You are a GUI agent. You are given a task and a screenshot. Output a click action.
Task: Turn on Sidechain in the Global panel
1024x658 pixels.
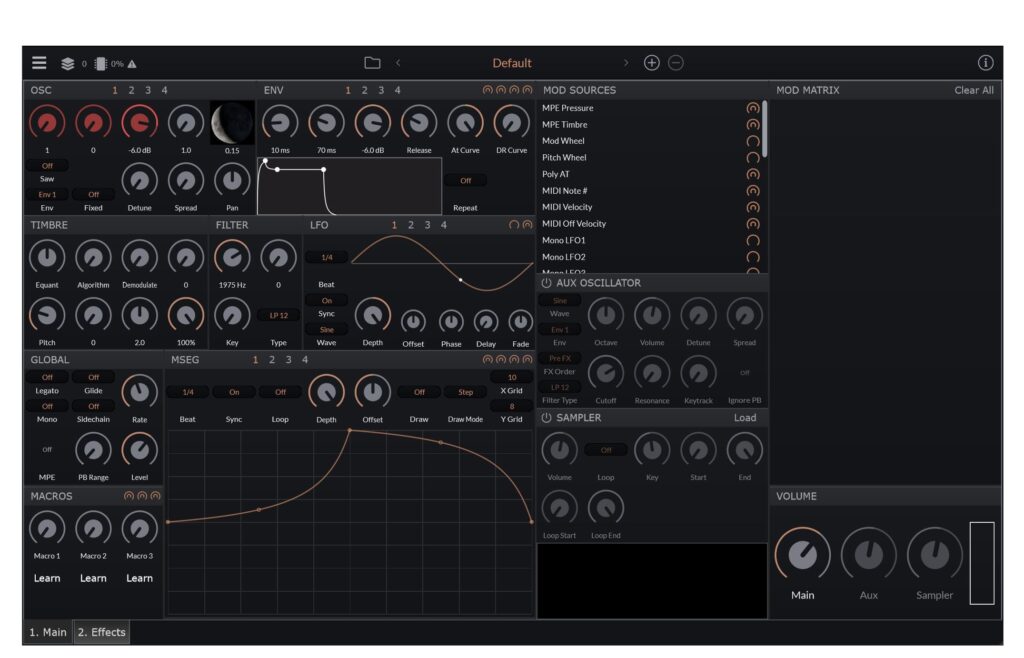tap(93, 405)
